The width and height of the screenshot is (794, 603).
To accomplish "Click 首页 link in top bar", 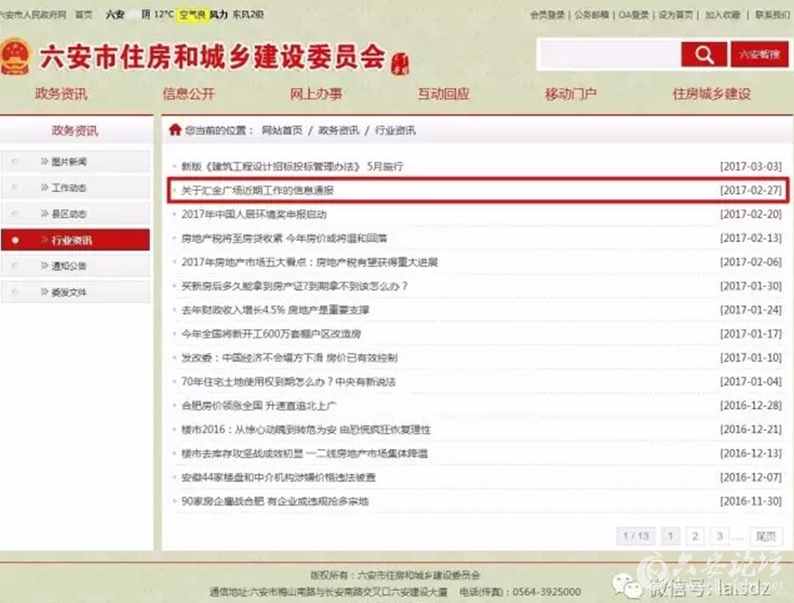I will (84, 15).
